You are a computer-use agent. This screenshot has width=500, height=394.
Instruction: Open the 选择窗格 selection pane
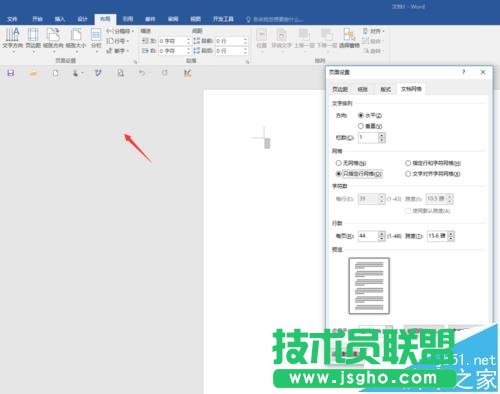point(349,39)
